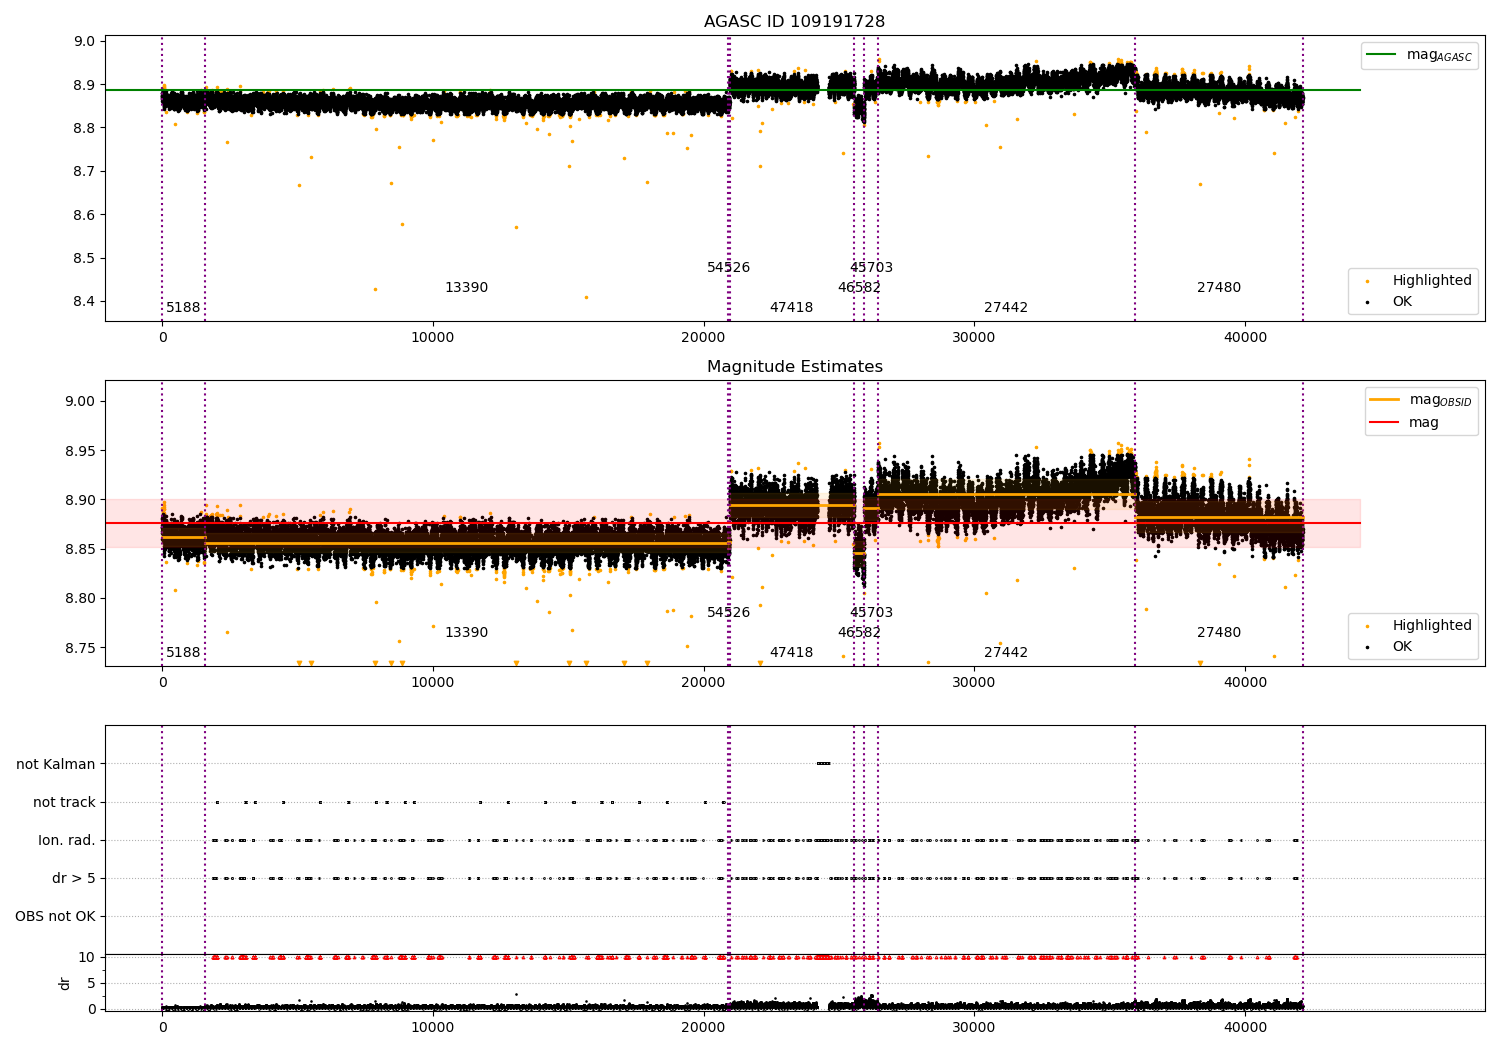This screenshot has height=1050, width=1500.
Task: Click the 'Ion. rad.' axis label
Action: coord(67,840)
